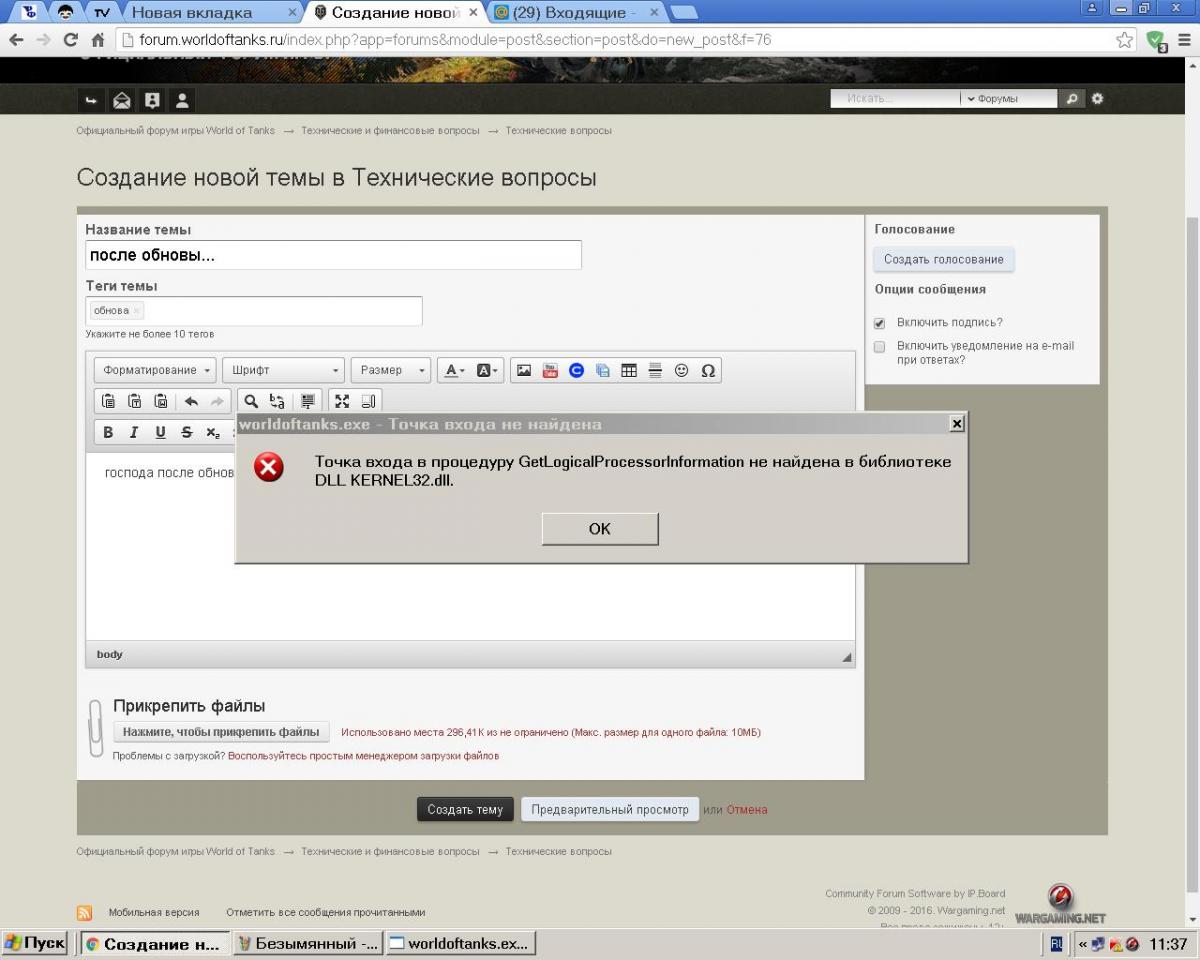Insert special character with Omega icon
This screenshot has height=960, width=1200.
tap(708, 370)
